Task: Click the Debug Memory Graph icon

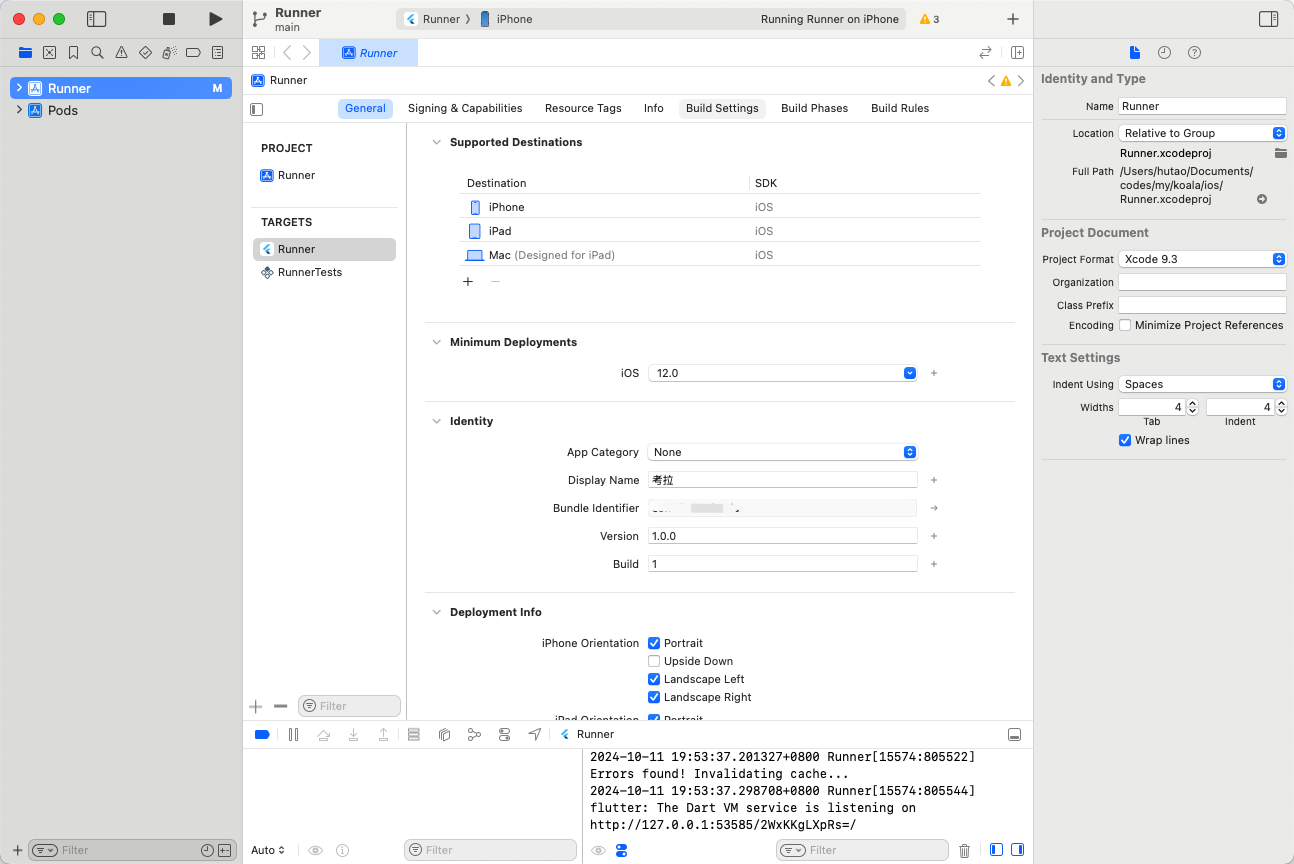Action: (x=474, y=734)
